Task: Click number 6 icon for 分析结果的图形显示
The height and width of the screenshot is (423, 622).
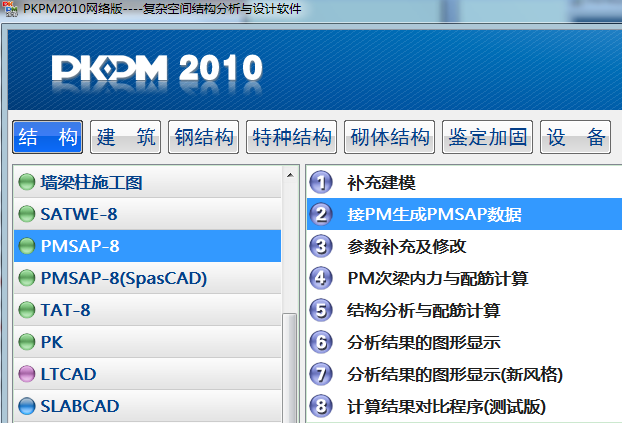Action: point(321,342)
